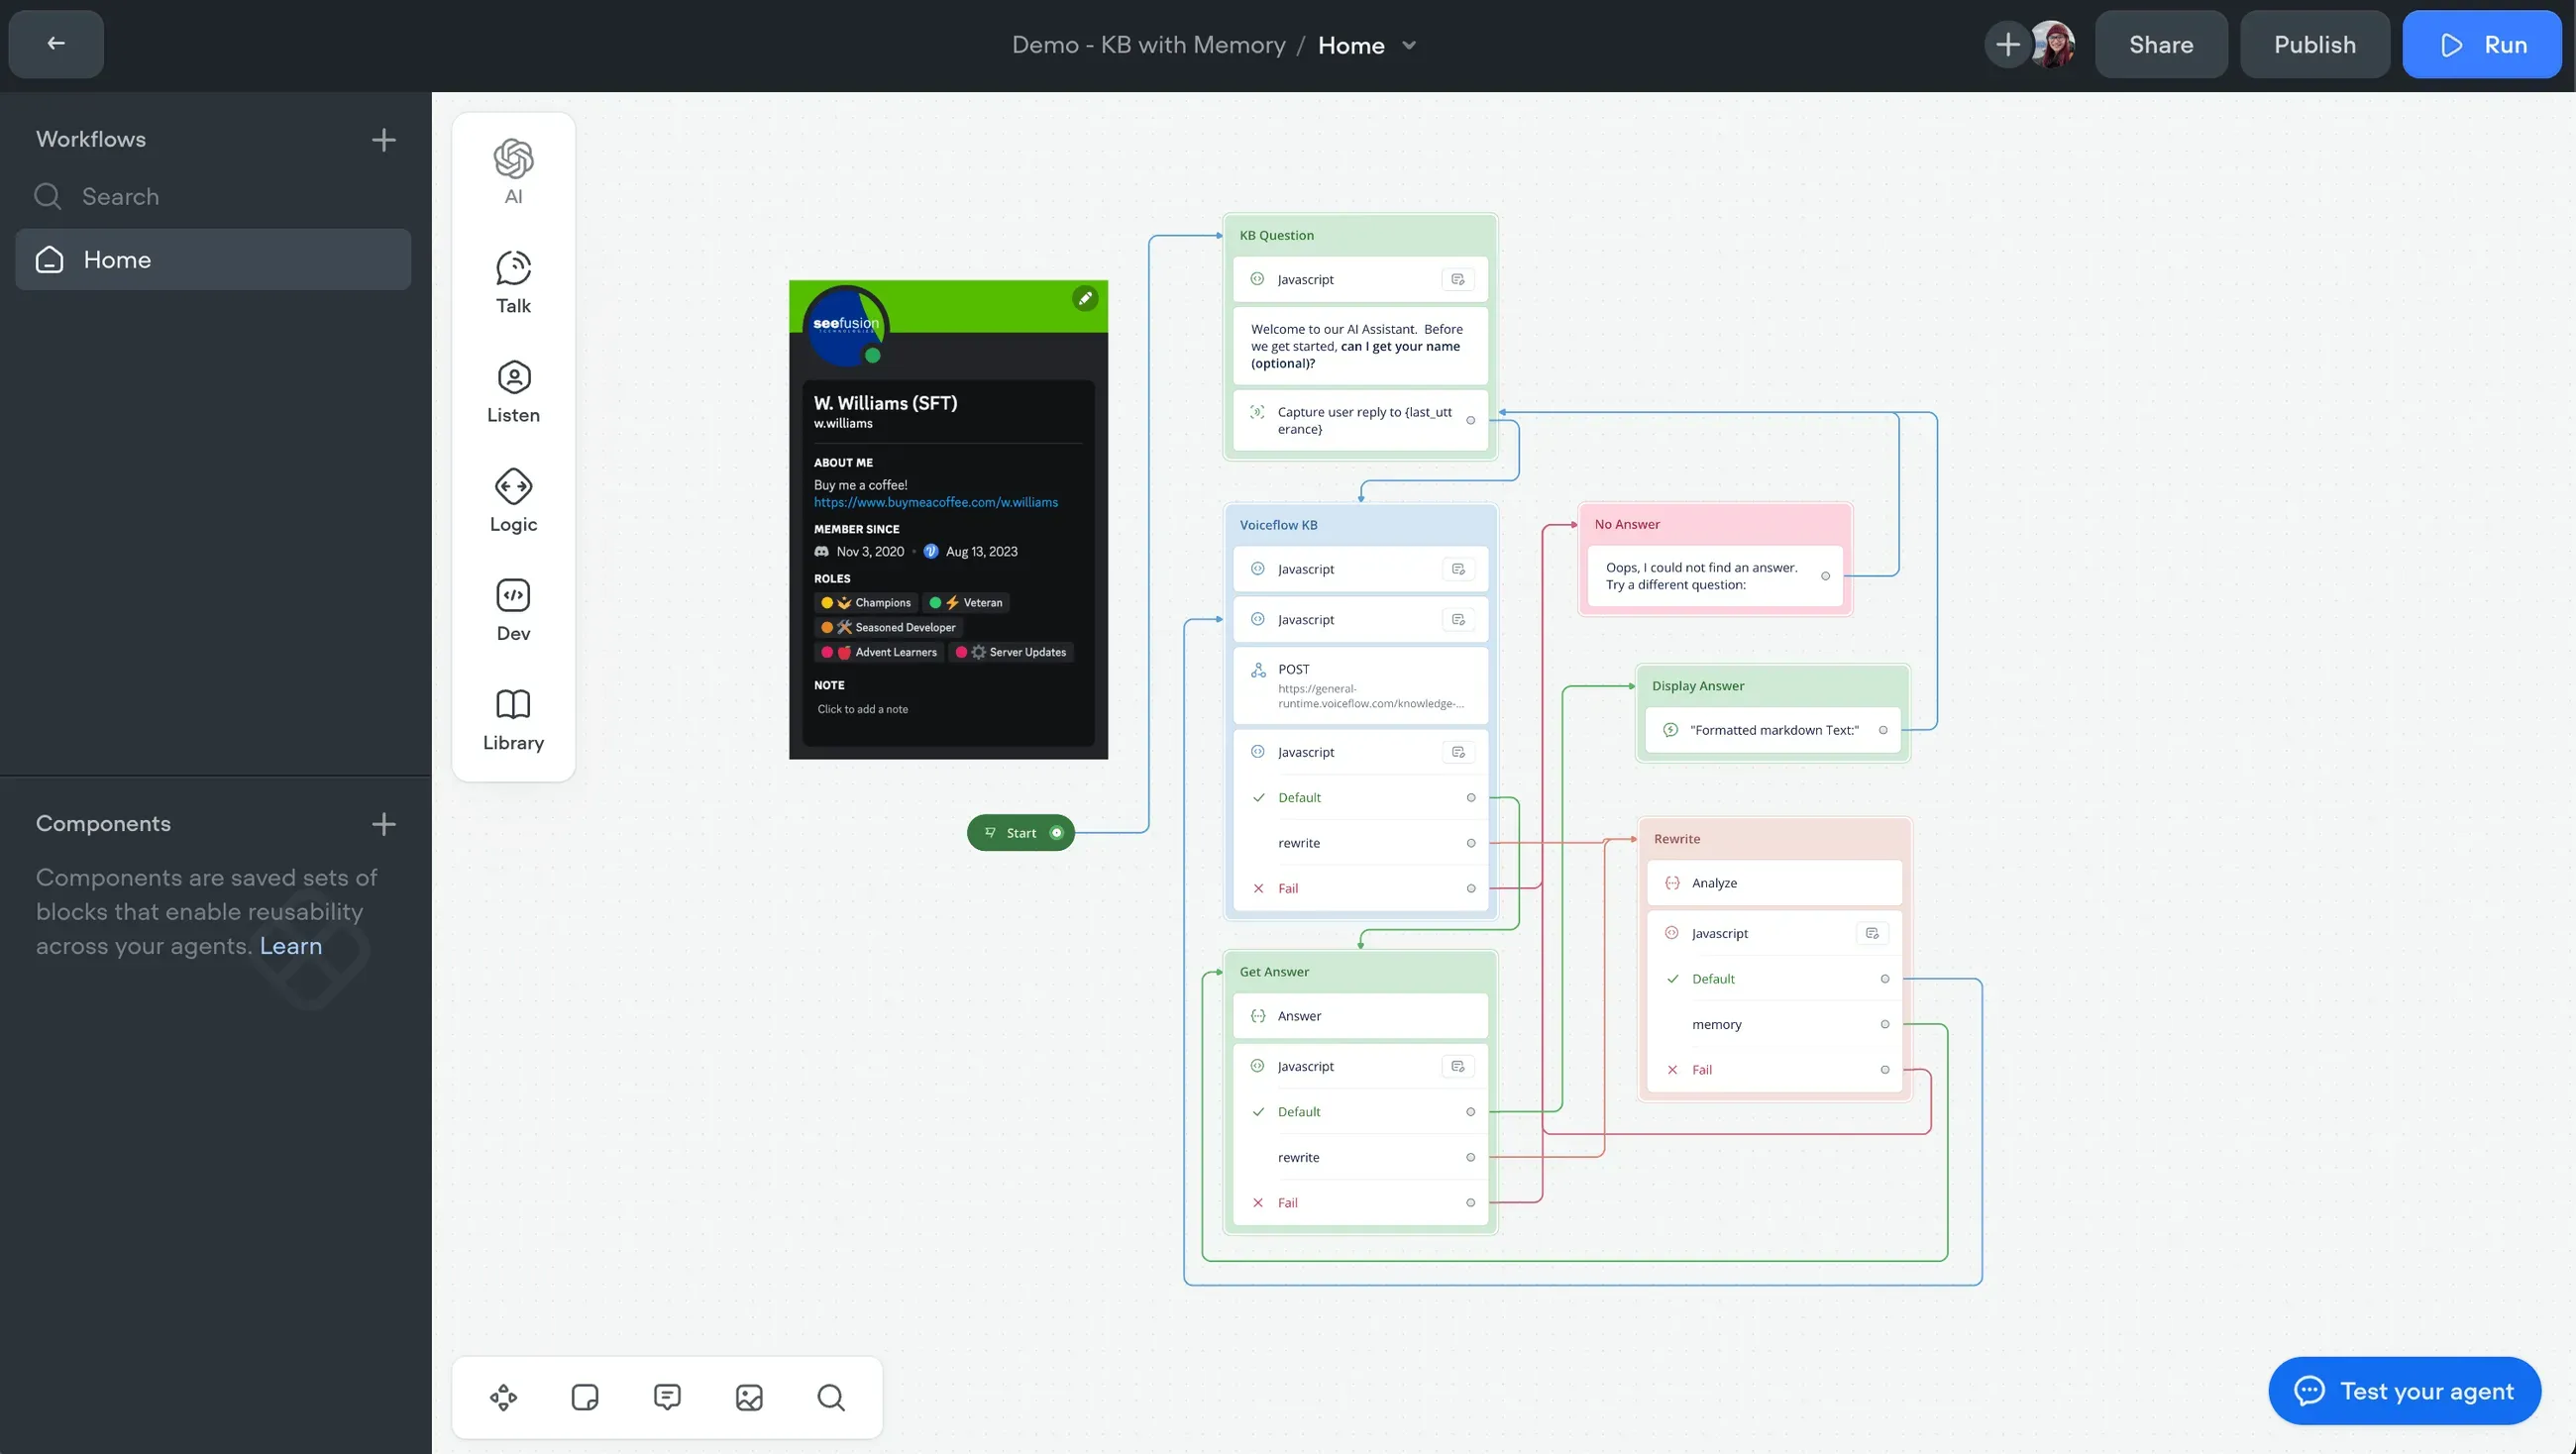The image size is (2576, 1454).
Task: Open the Library panel
Action: click(513, 718)
